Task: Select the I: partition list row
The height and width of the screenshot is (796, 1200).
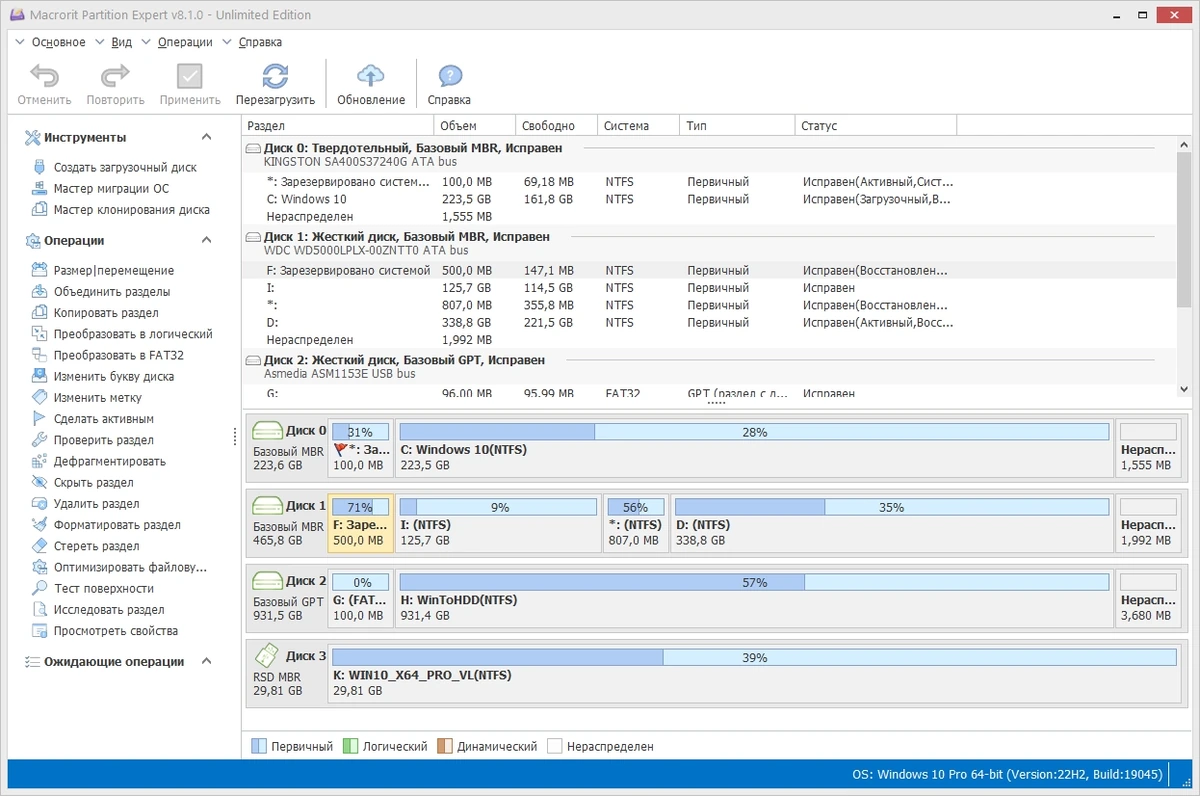Action: pyautogui.click(x=709, y=288)
